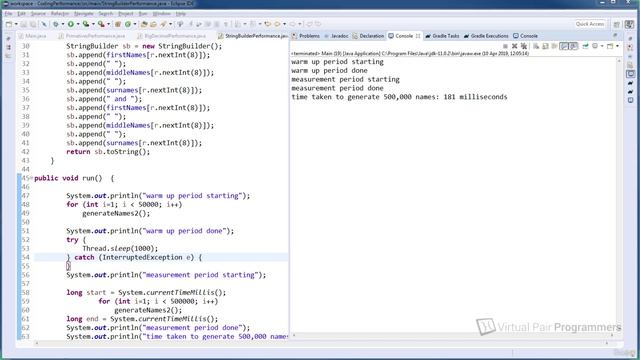This screenshot has height=360, width=640.
Task: Open the Open Perspective button
Action: (617, 24)
